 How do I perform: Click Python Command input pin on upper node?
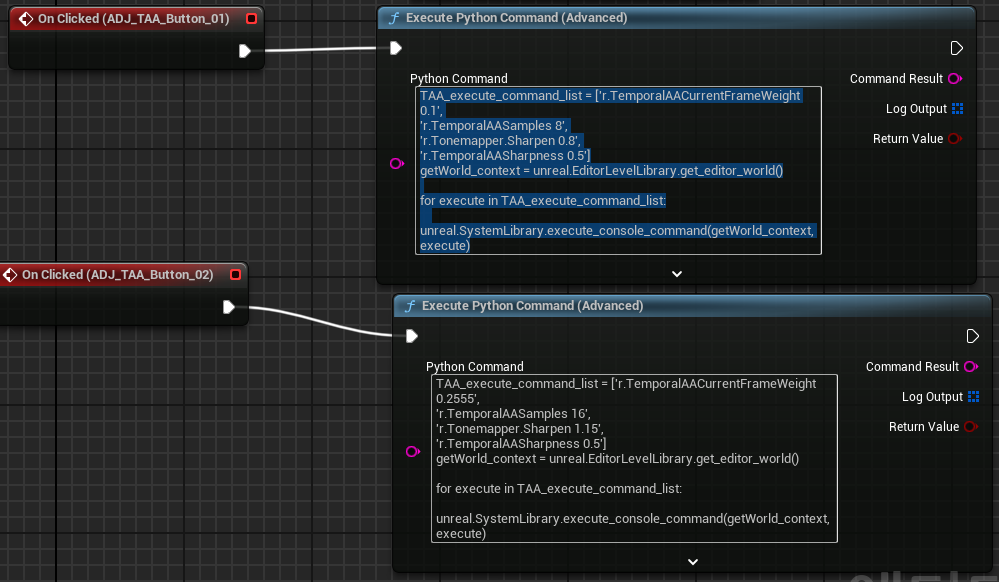[397, 164]
